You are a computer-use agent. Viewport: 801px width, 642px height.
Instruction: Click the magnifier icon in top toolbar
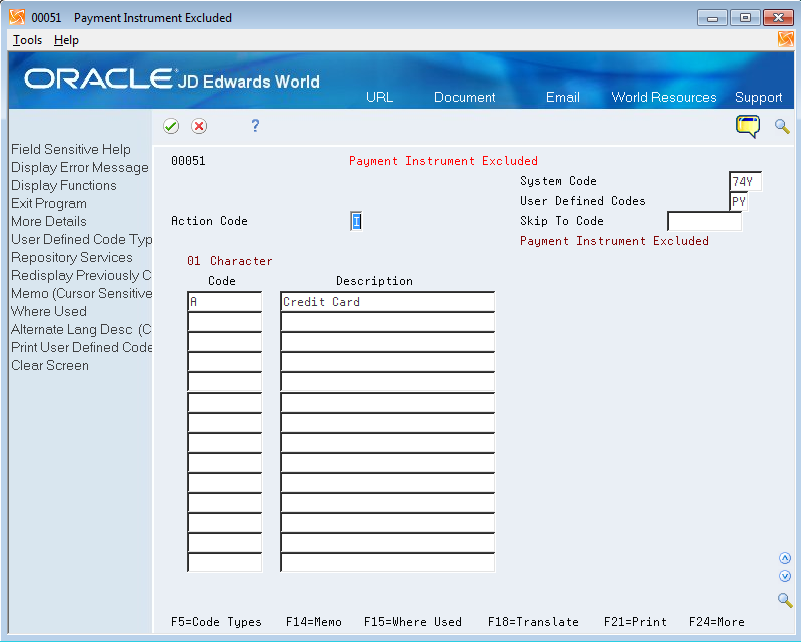click(x=782, y=126)
